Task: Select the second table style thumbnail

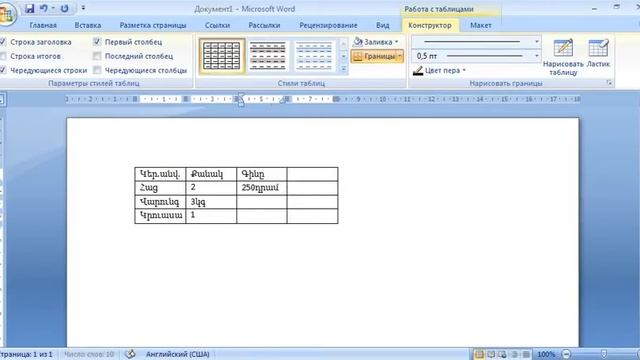Action: tap(268, 56)
